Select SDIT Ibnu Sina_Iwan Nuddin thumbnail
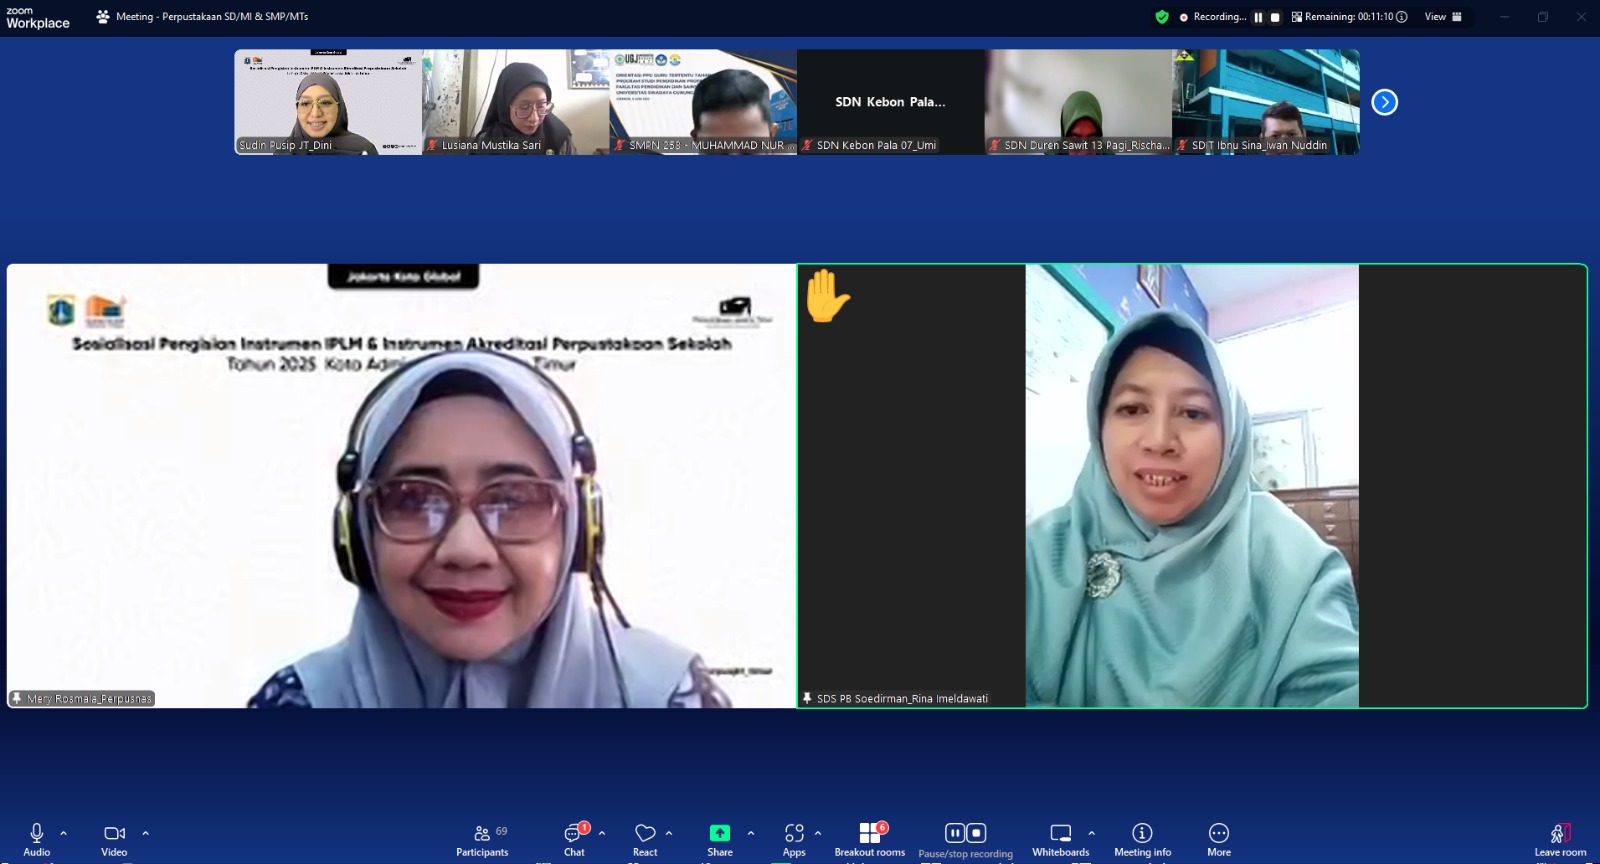 1266,102
